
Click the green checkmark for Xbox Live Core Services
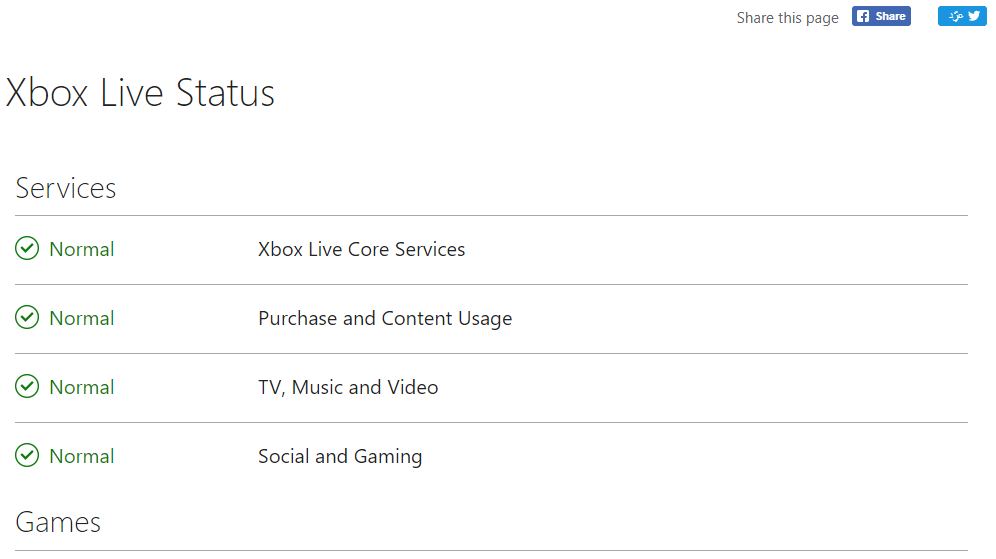click(27, 248)
